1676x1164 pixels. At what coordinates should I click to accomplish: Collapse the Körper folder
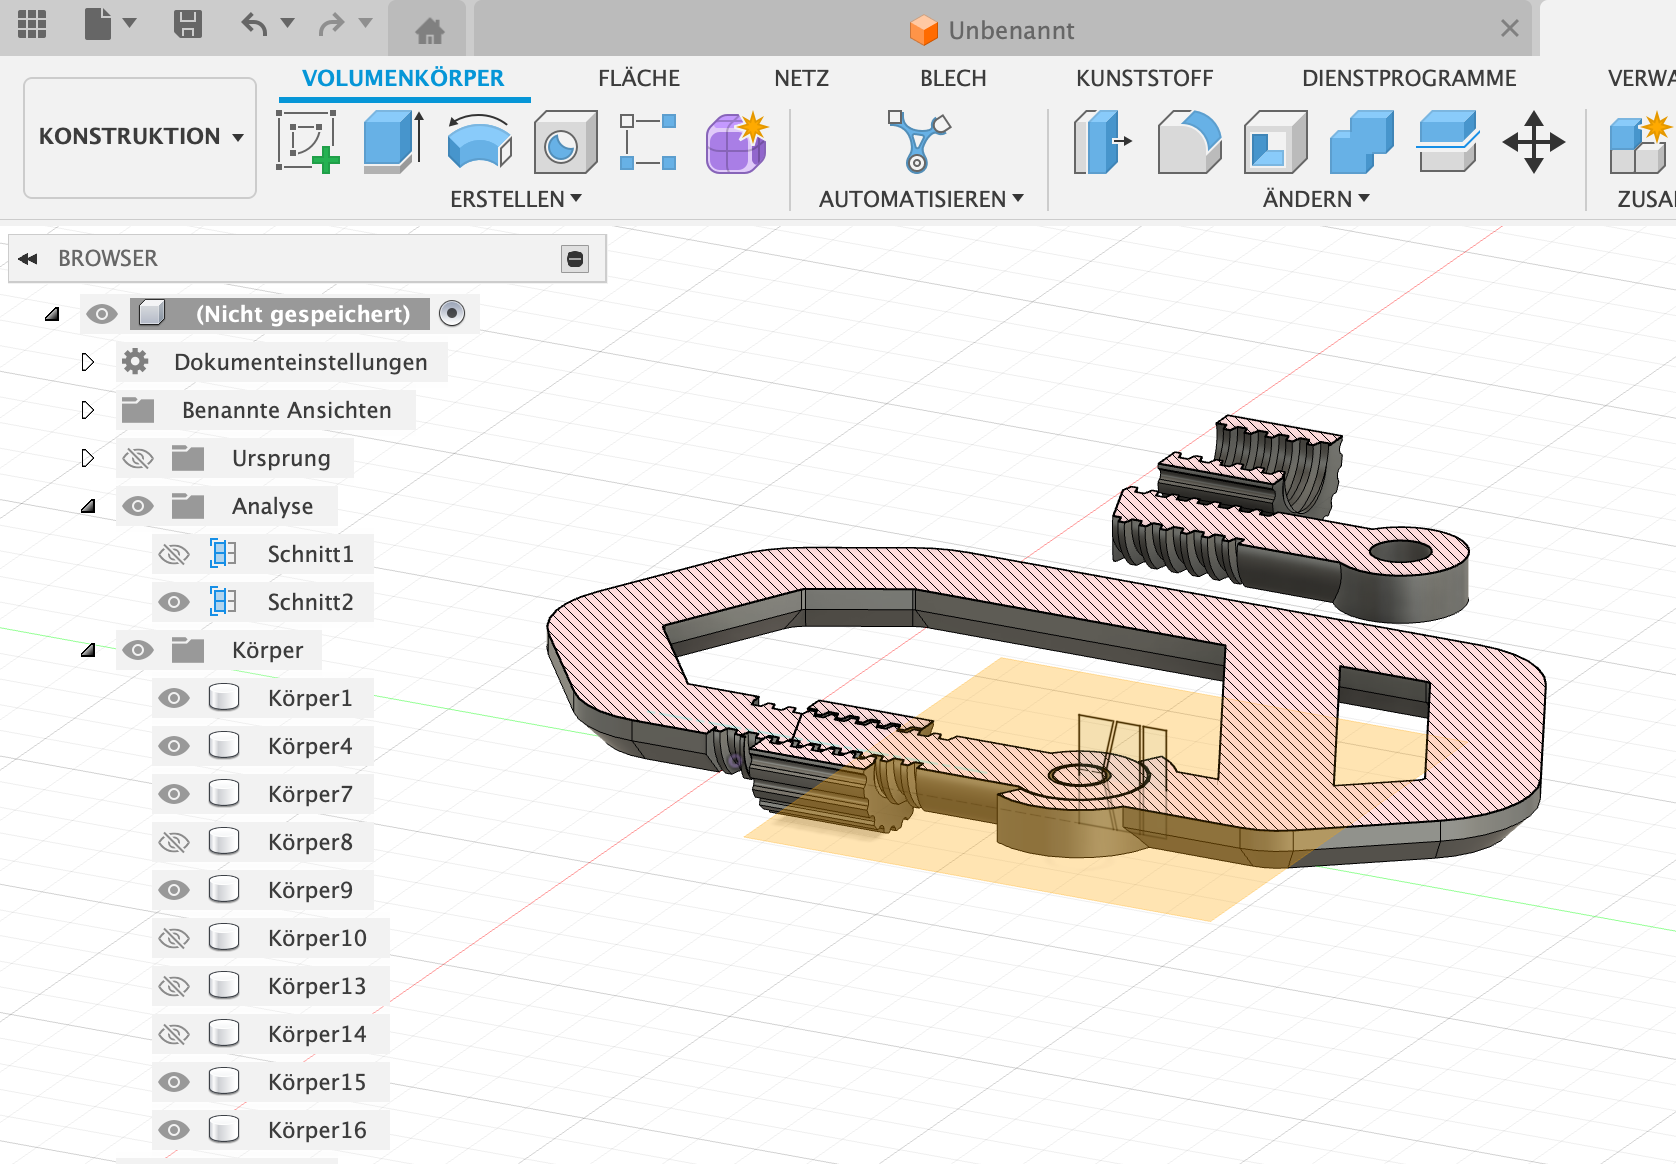pos(88,650)
